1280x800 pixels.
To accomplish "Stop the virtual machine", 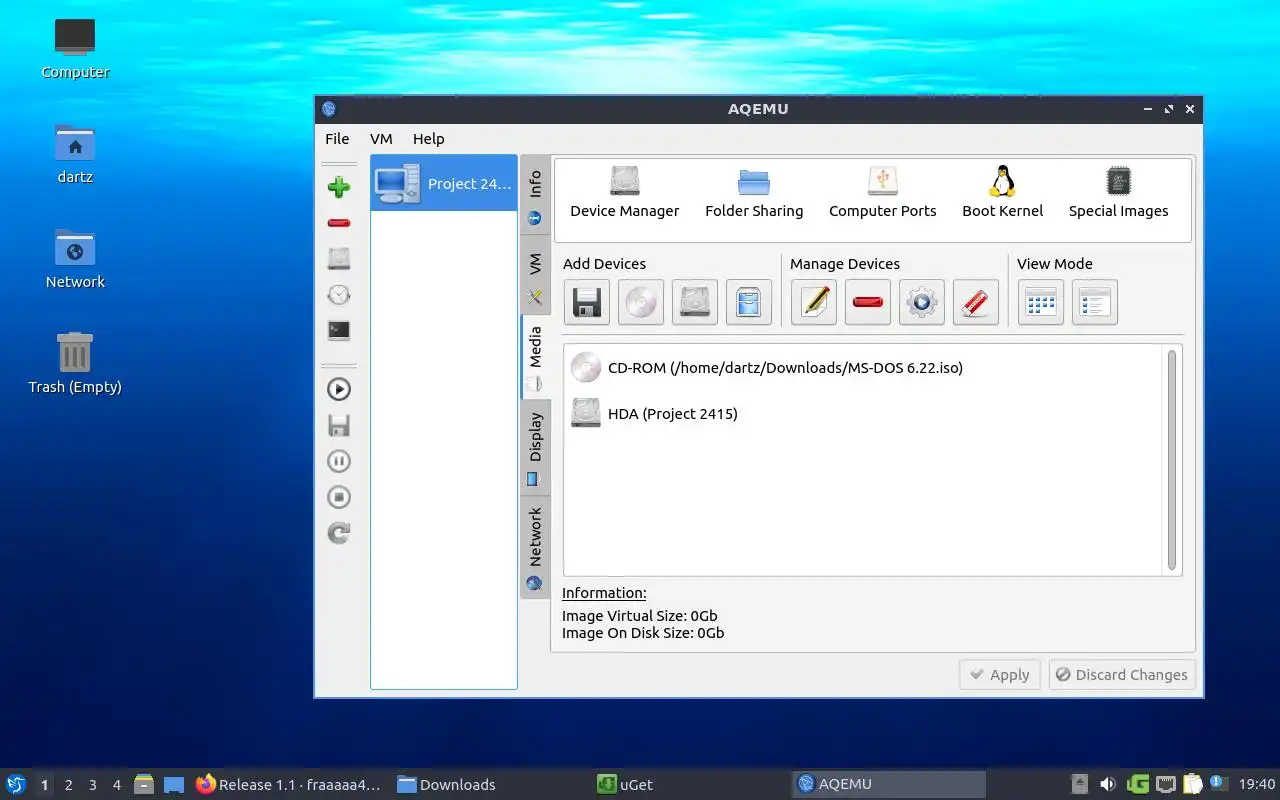I will pos(339,497).
